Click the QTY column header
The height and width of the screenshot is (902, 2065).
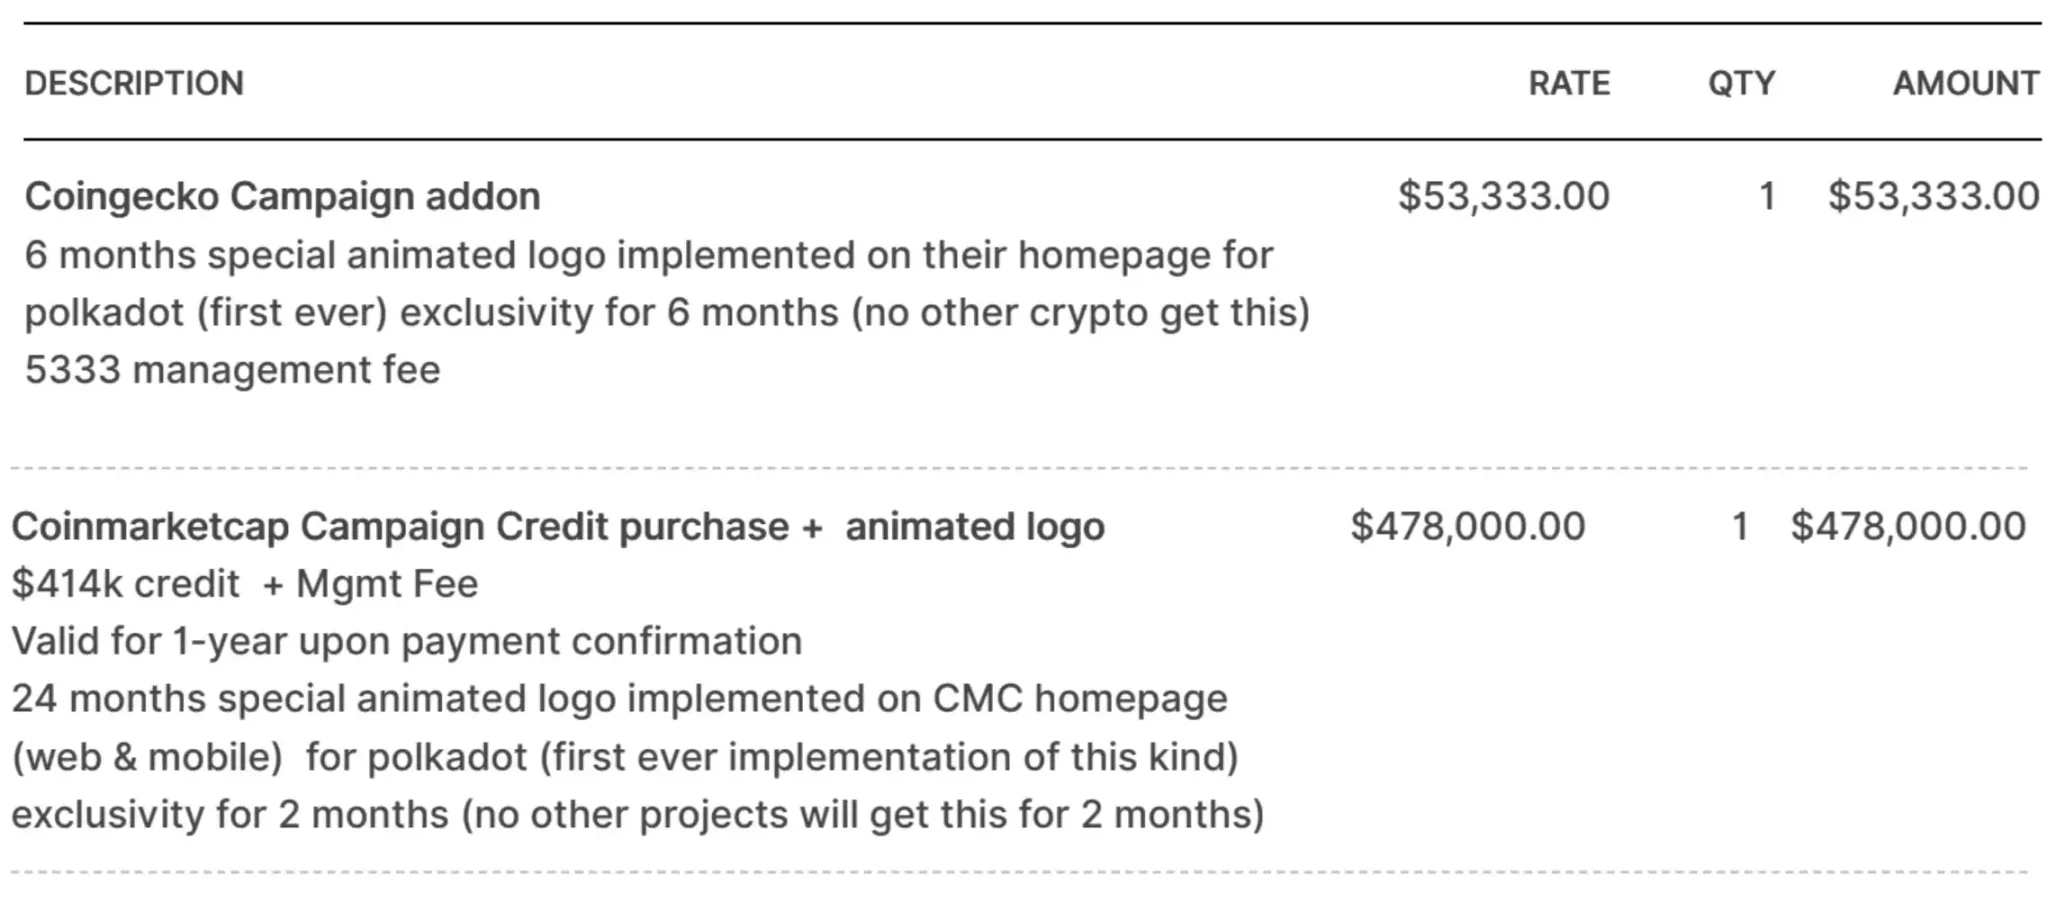pyautogui.click(x=1741, y=83)
